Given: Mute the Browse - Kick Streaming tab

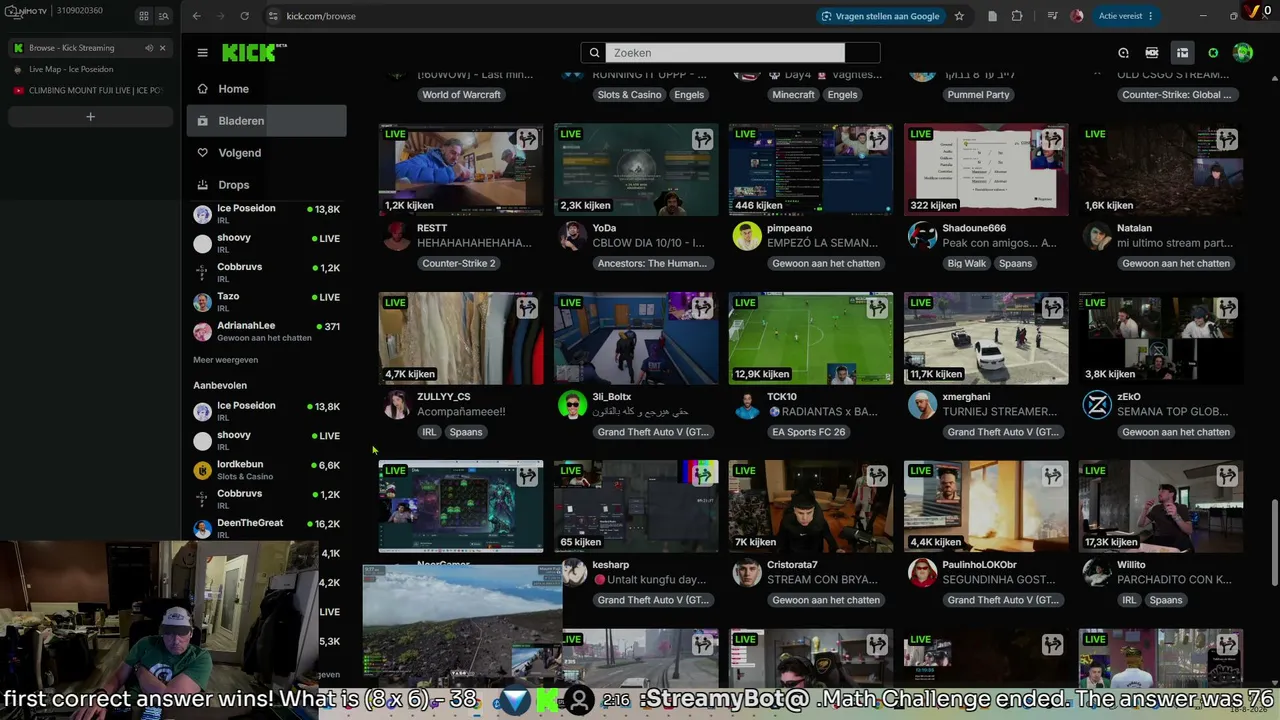Looking at the screenshot, I should click(x=149, y=48).
